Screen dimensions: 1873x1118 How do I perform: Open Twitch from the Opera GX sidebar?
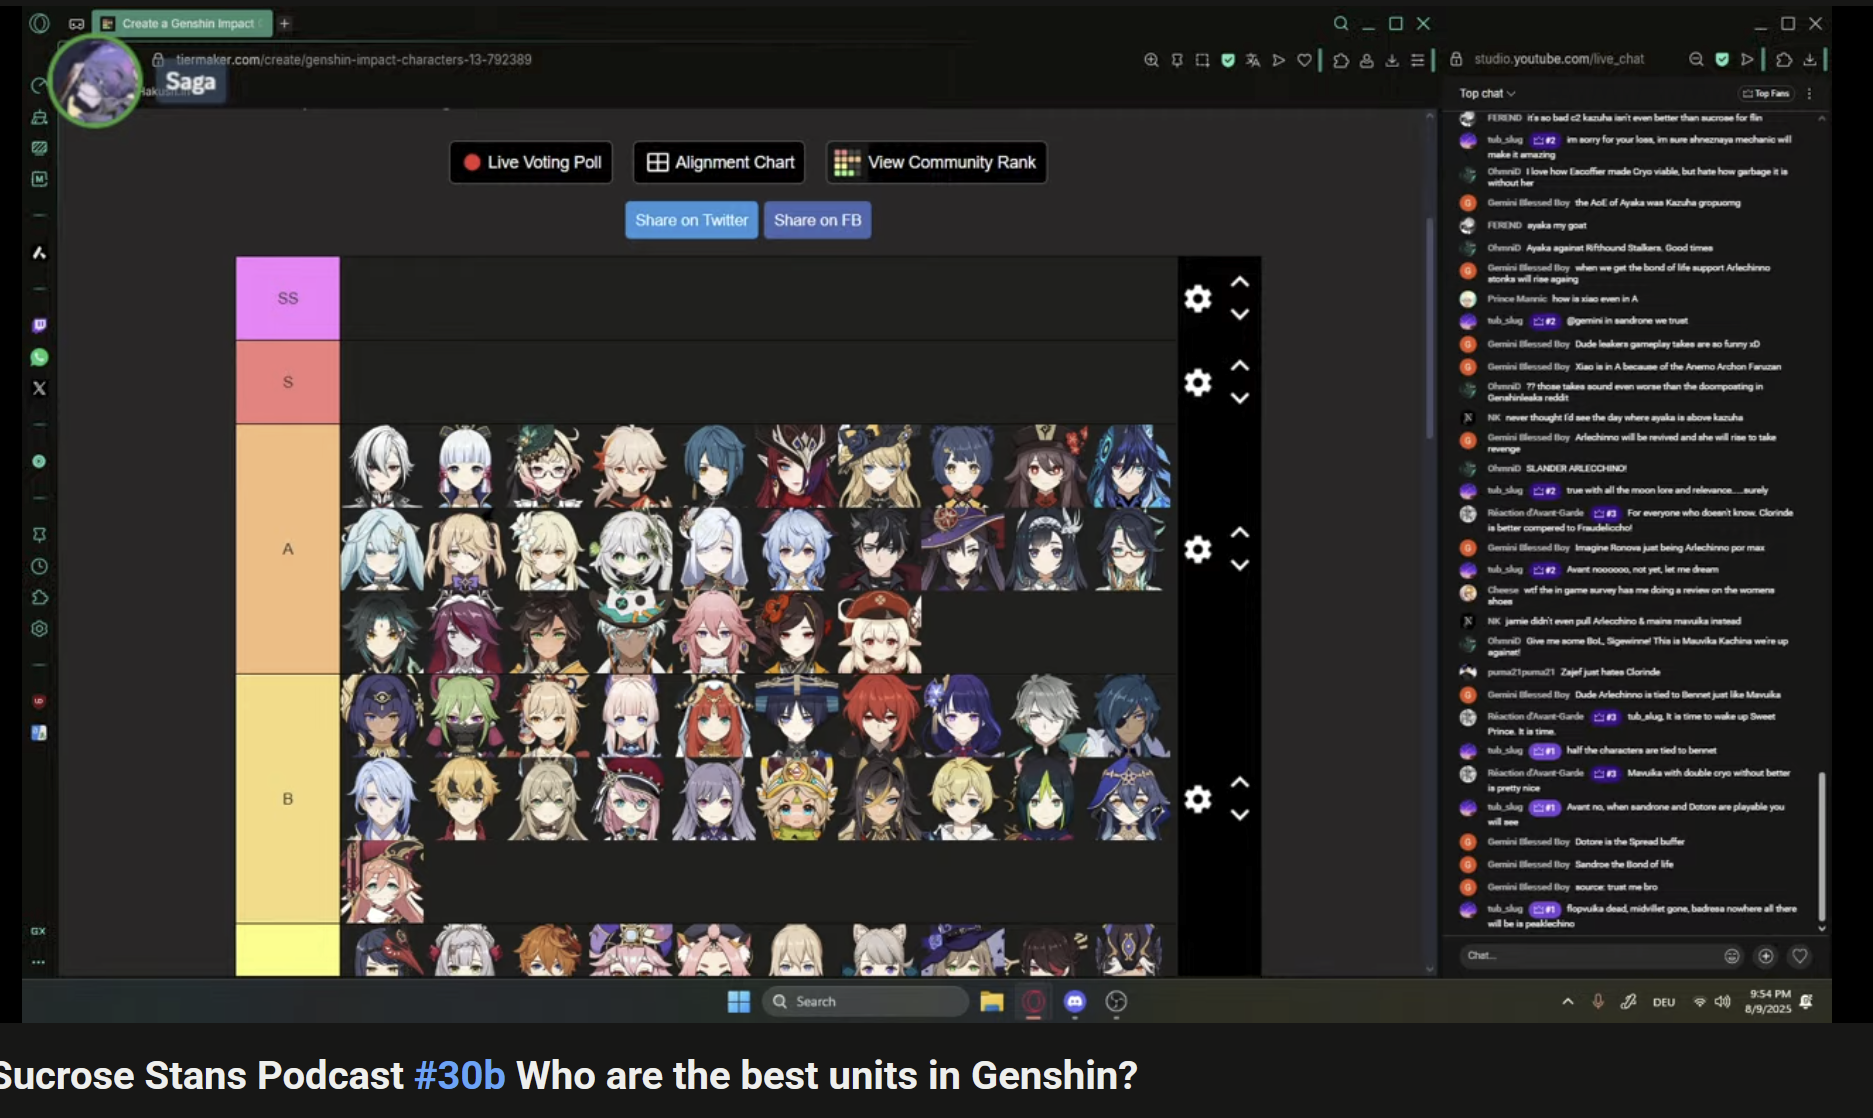39,325
